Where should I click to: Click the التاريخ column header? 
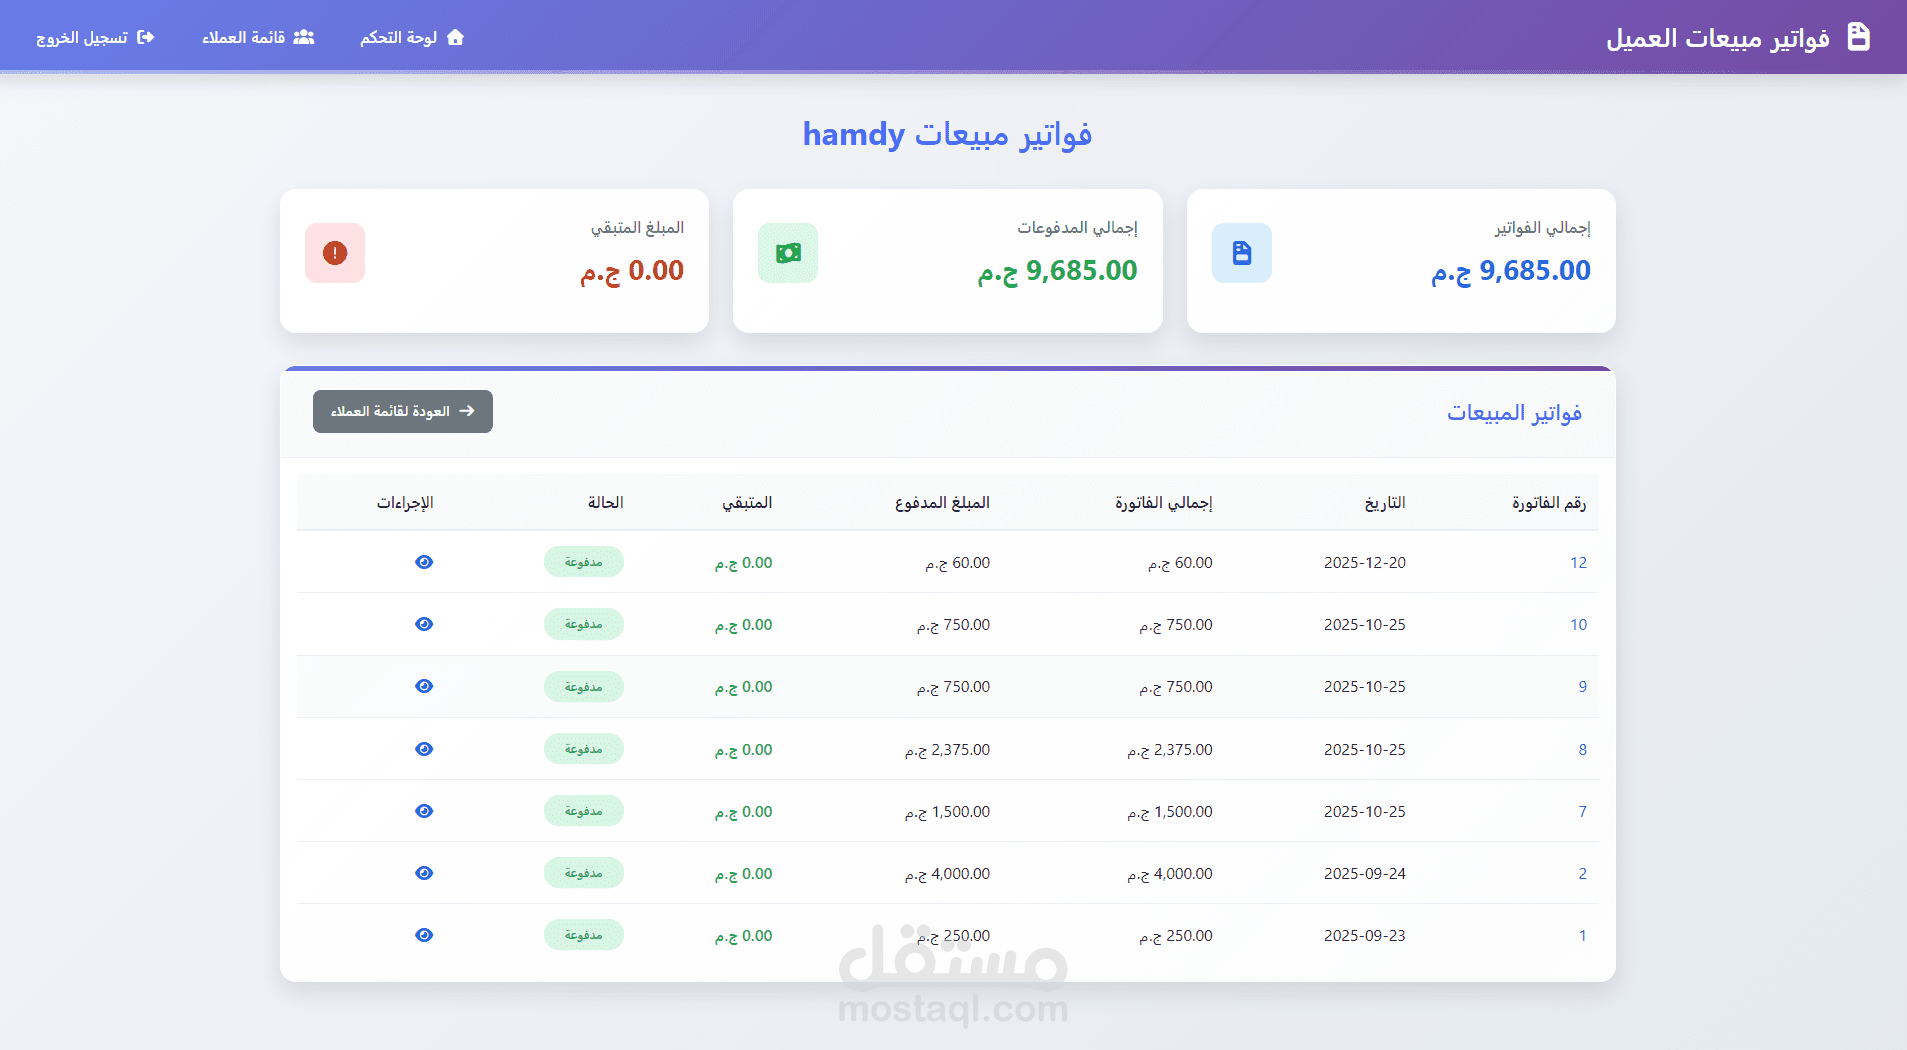point(1385,502)
